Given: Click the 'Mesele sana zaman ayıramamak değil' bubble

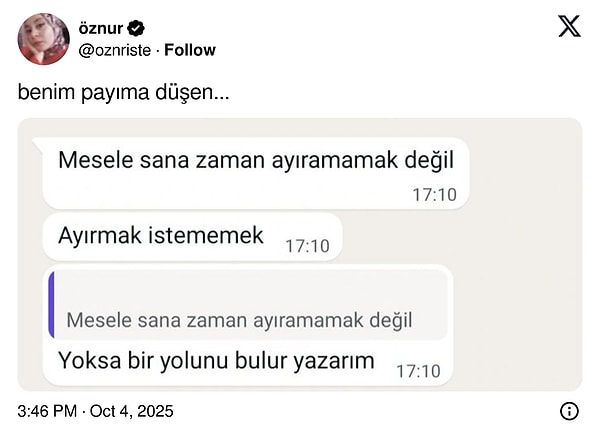Looking at the screenshot, I should [256, 173].
